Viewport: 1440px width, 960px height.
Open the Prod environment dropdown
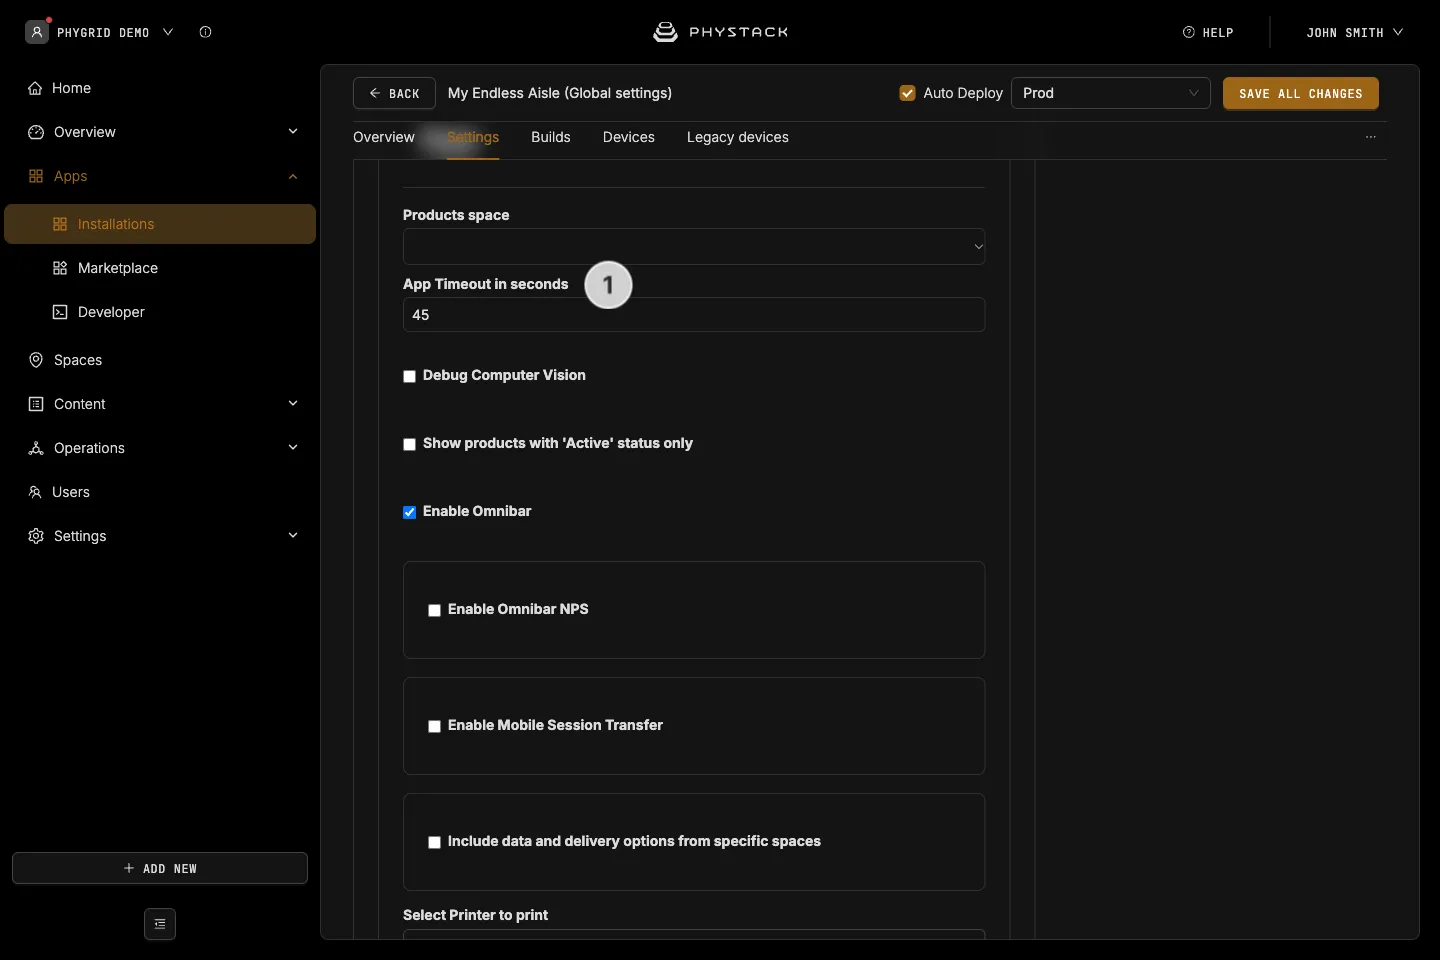pyautogui.click(x=1111, y=93)
